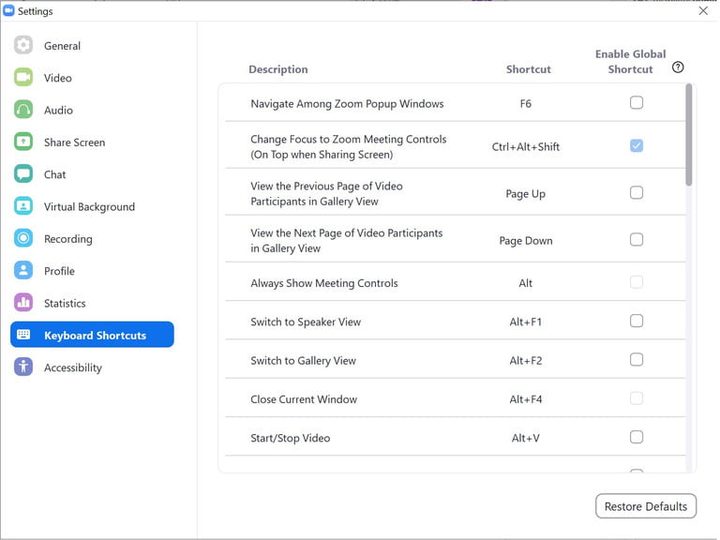Select the Video camera icon
Image resolution: width=720 pixels, height=540 pixels.
point(24,78)
